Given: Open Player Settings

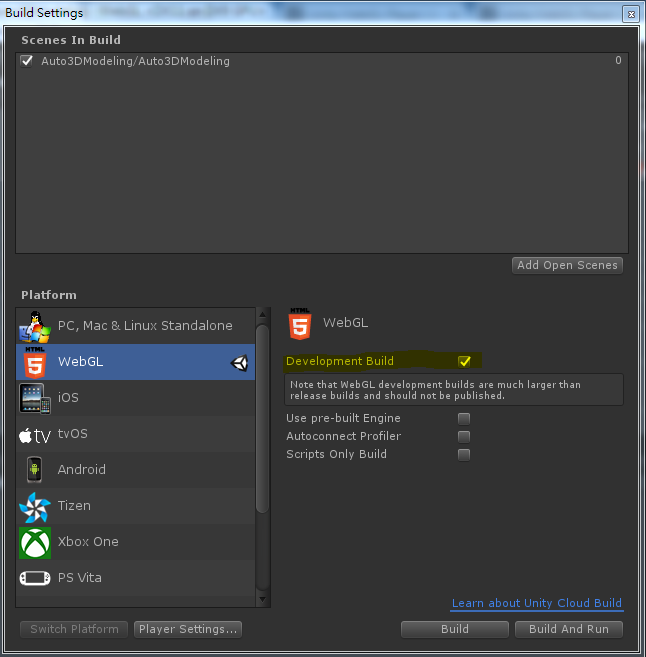Looking at the screenshot, I should (188, 629).
